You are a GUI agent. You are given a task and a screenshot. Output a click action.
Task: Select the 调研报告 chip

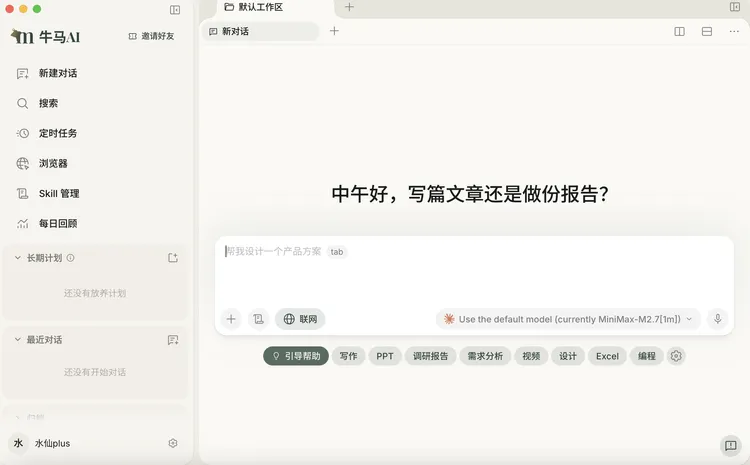click(x=430, y=356)
